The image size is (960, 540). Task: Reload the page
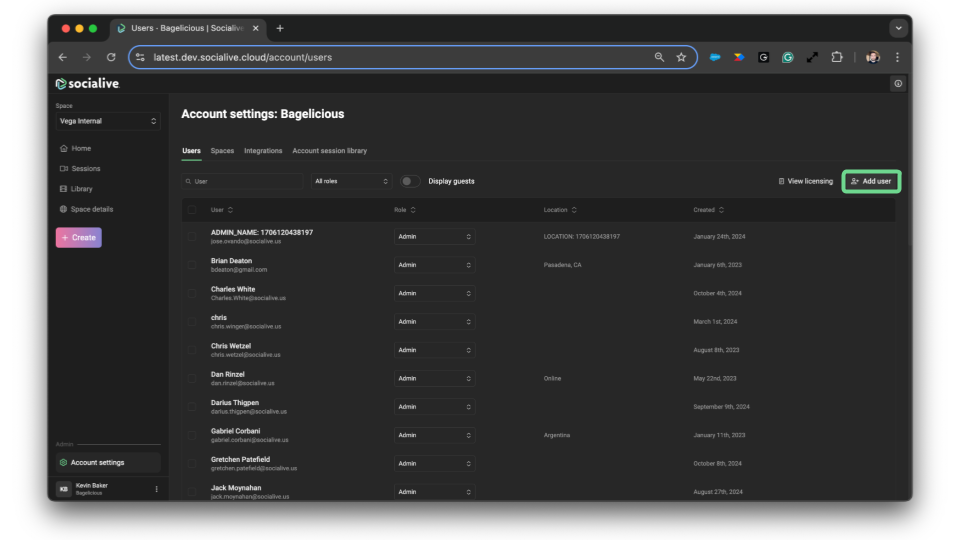[111, 57]
